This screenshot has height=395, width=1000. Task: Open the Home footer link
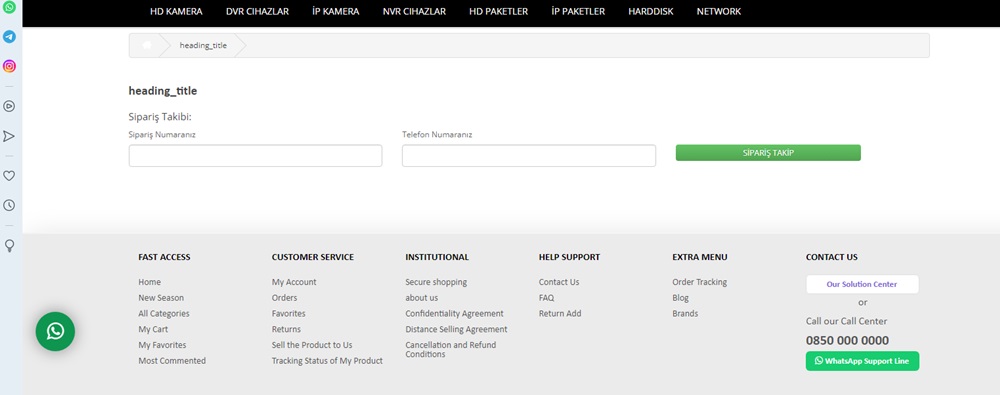(149, 282)
